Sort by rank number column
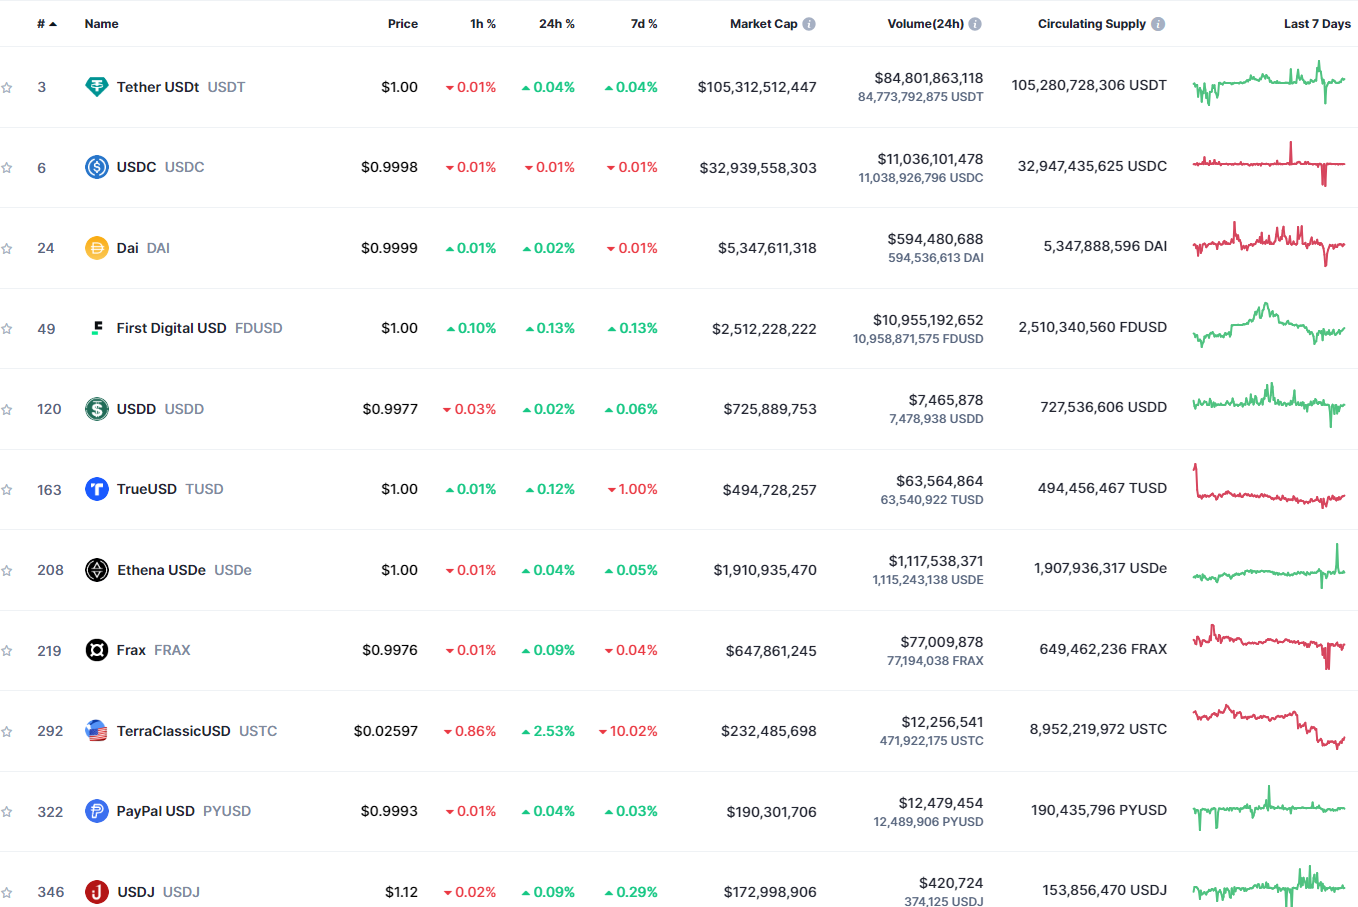Image resolution: width=1358 pixels, height=907 pixels. (x=46, y=24)
